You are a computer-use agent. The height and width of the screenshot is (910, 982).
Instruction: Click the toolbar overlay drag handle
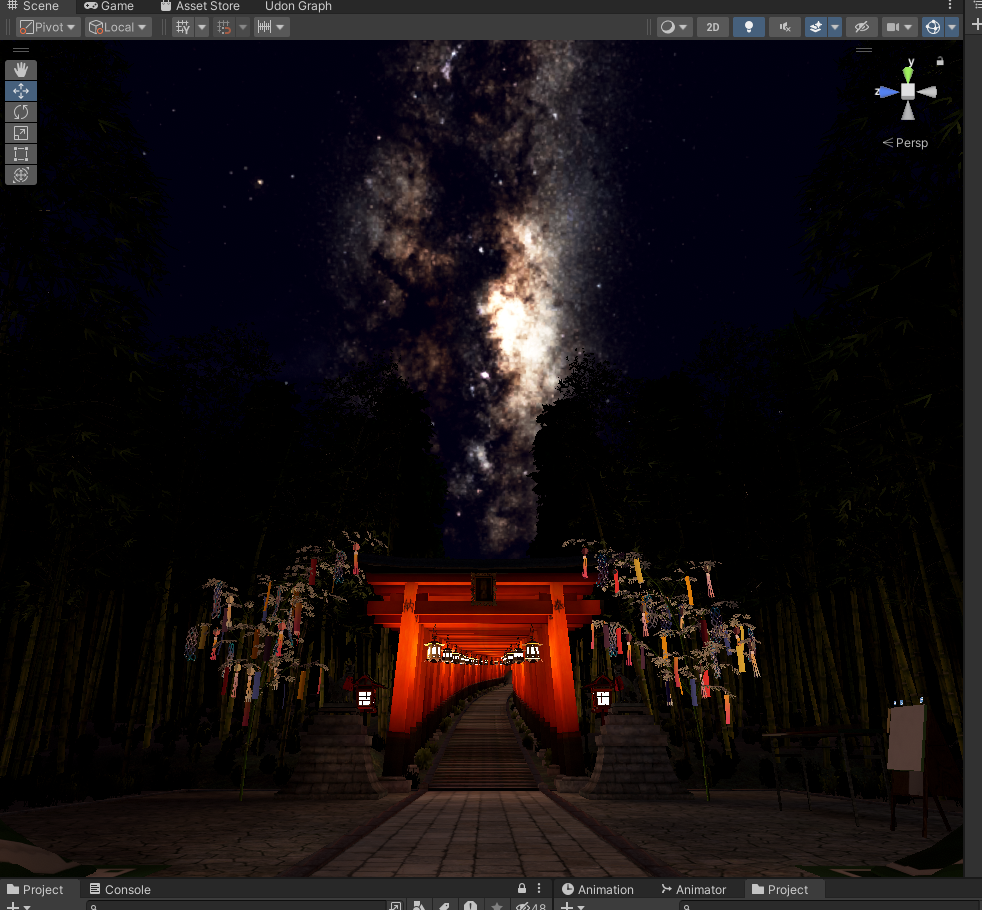21,50
